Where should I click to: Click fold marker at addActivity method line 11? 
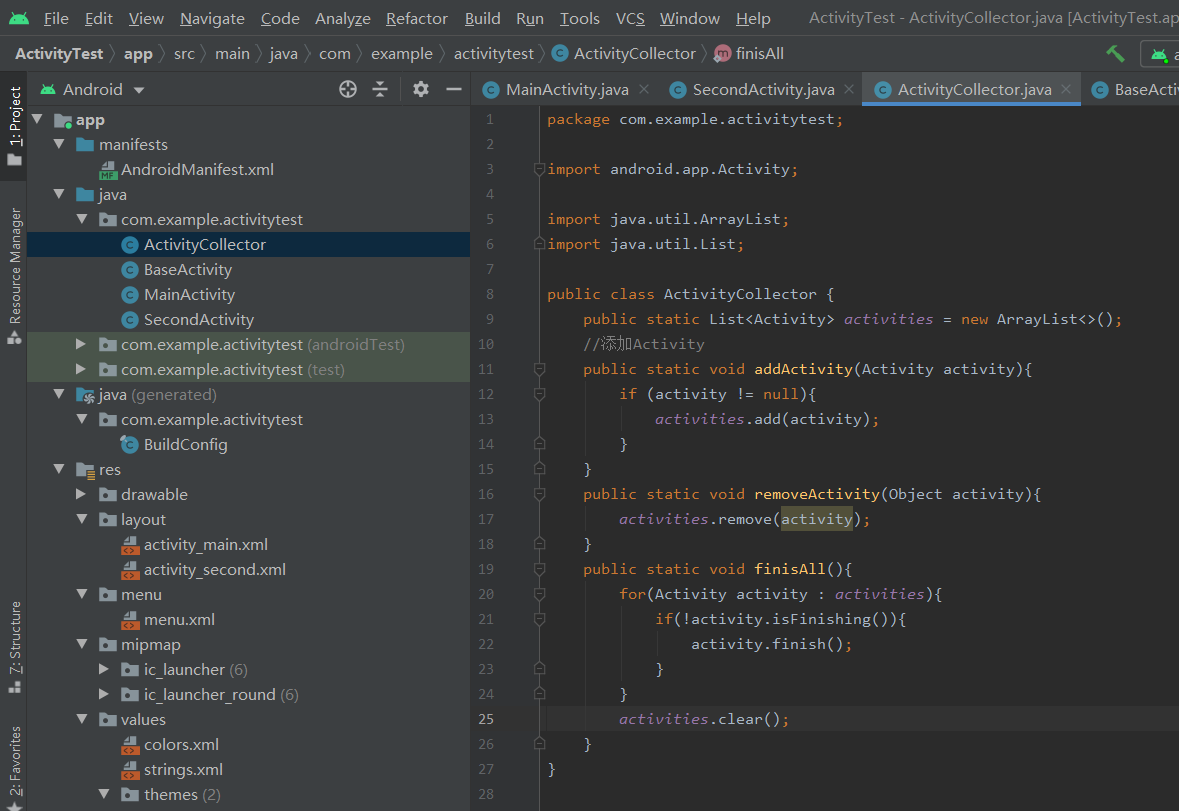(539, 369)
